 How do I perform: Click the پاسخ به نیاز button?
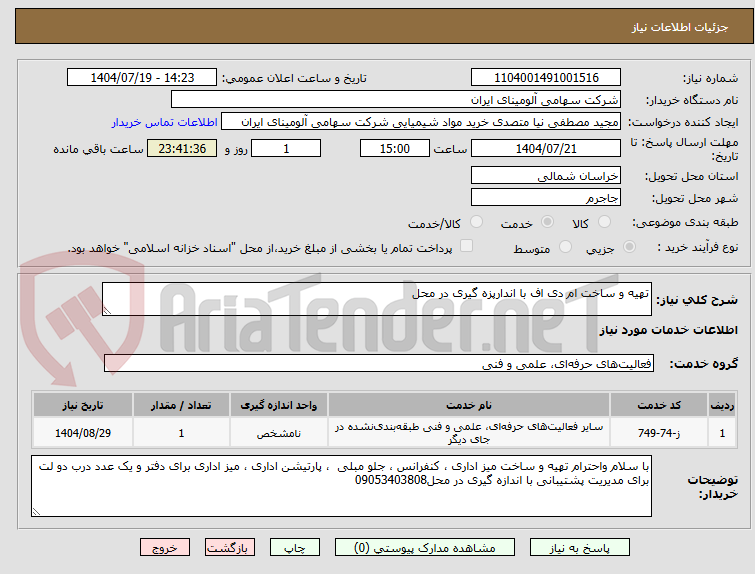click(580, 548)
